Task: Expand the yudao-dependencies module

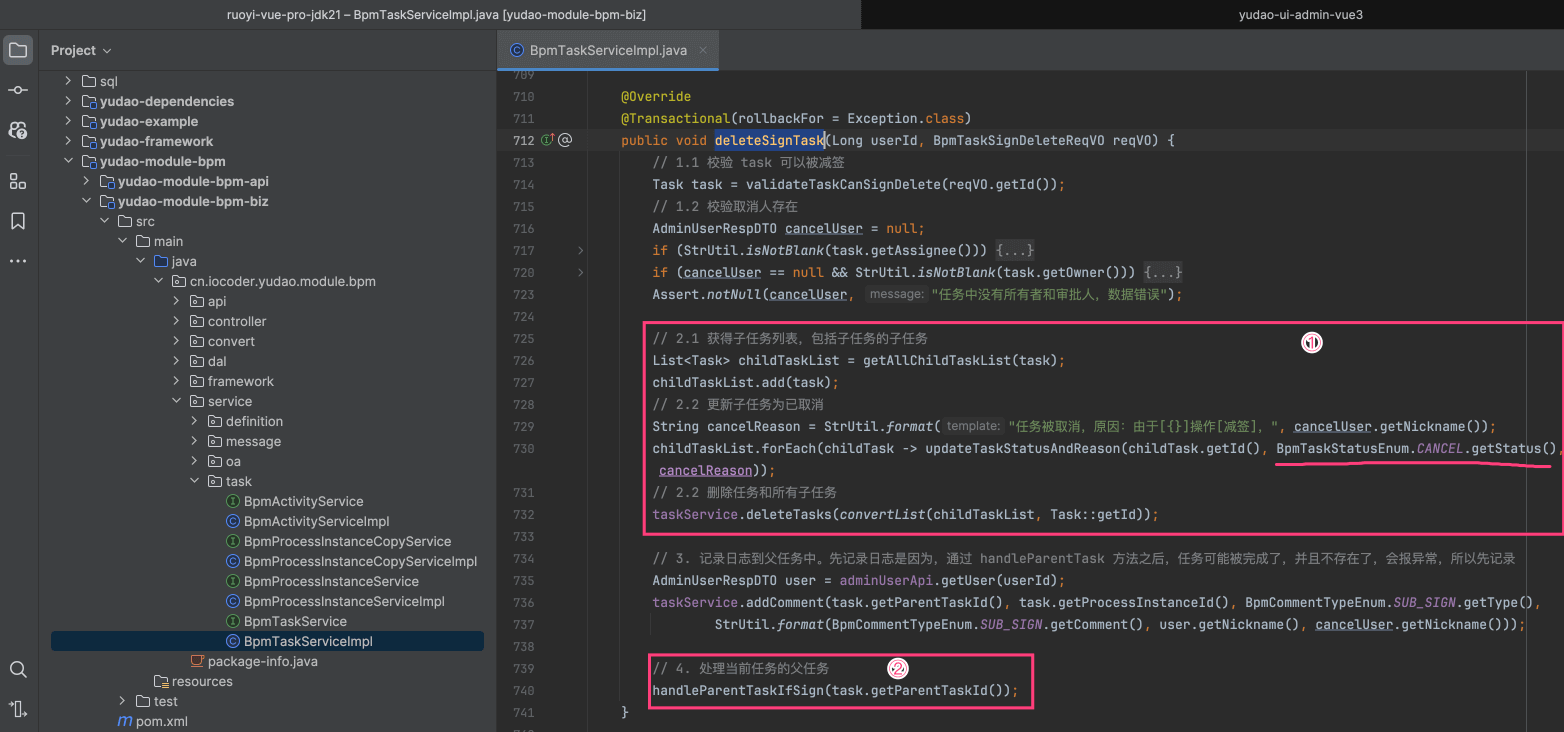Action: tap(68, 101)
